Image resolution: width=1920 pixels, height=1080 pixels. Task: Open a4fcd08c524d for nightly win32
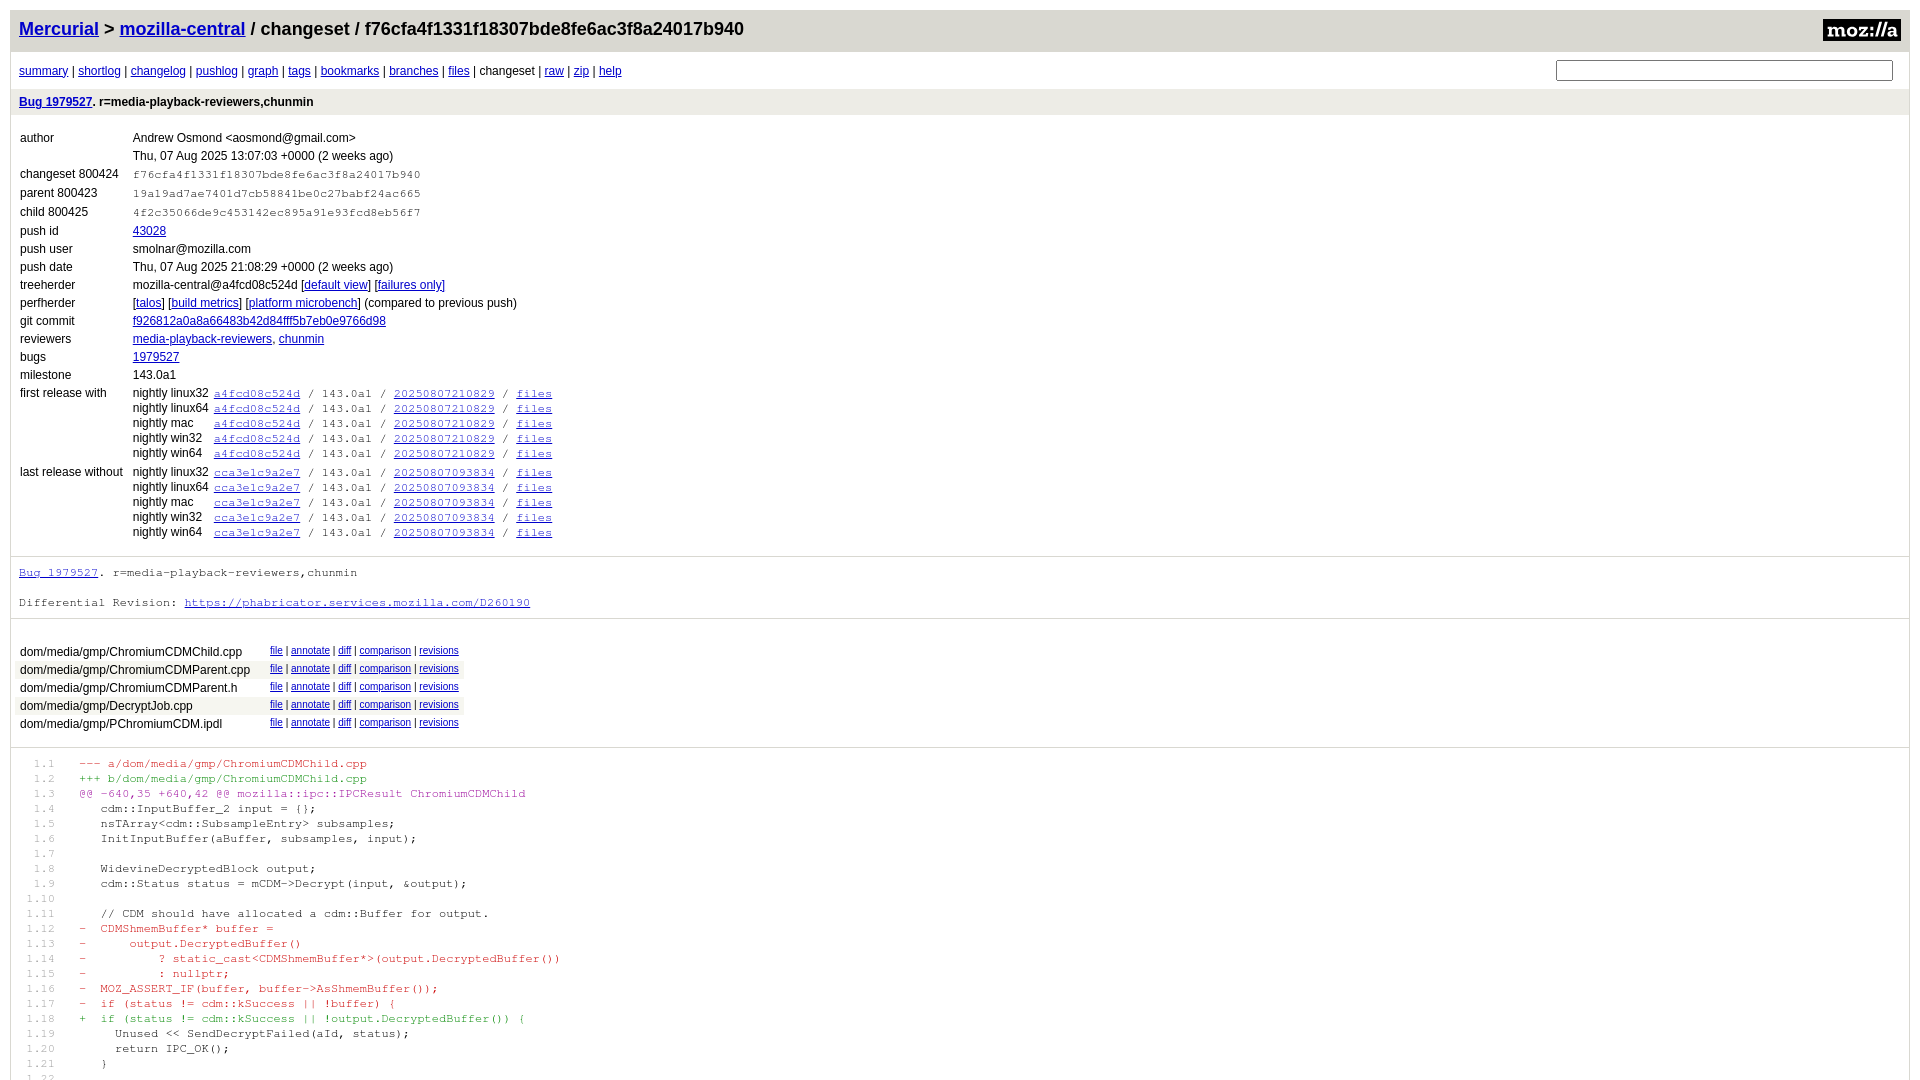click(x=257, y=439)
